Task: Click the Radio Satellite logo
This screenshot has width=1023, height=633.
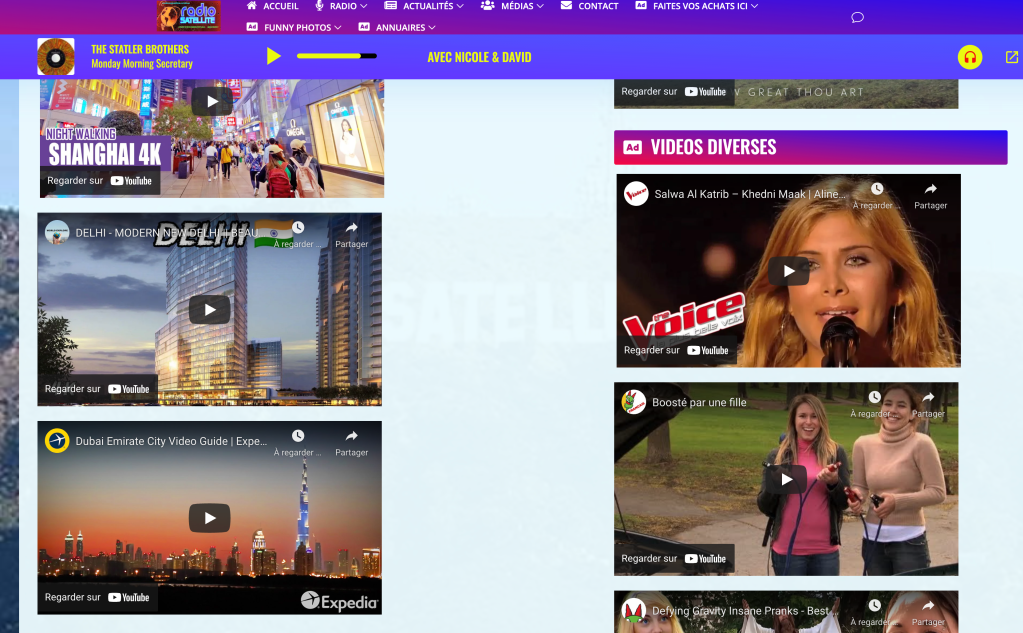Action: point(188,16)
